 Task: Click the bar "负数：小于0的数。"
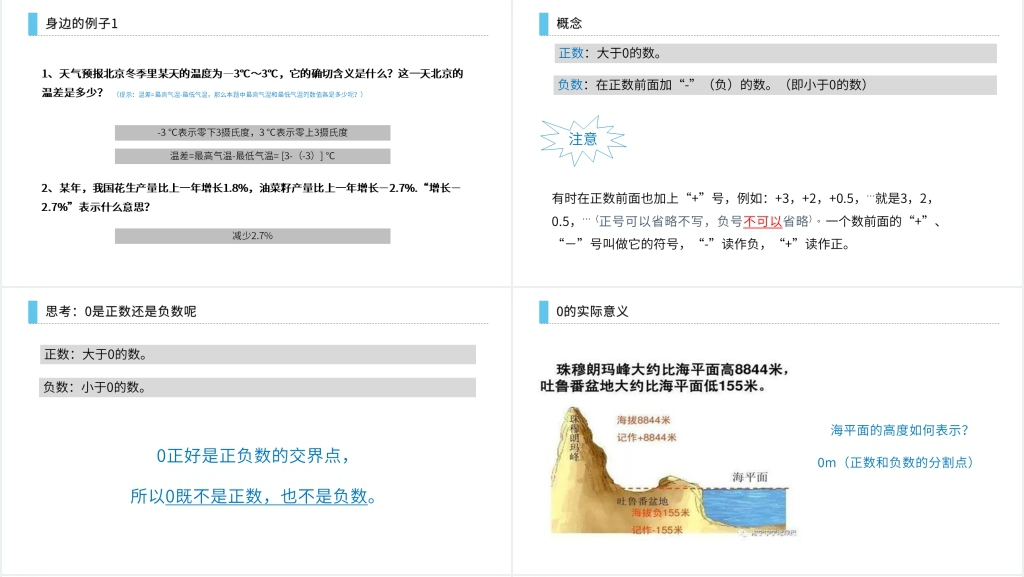coord(257,387)
